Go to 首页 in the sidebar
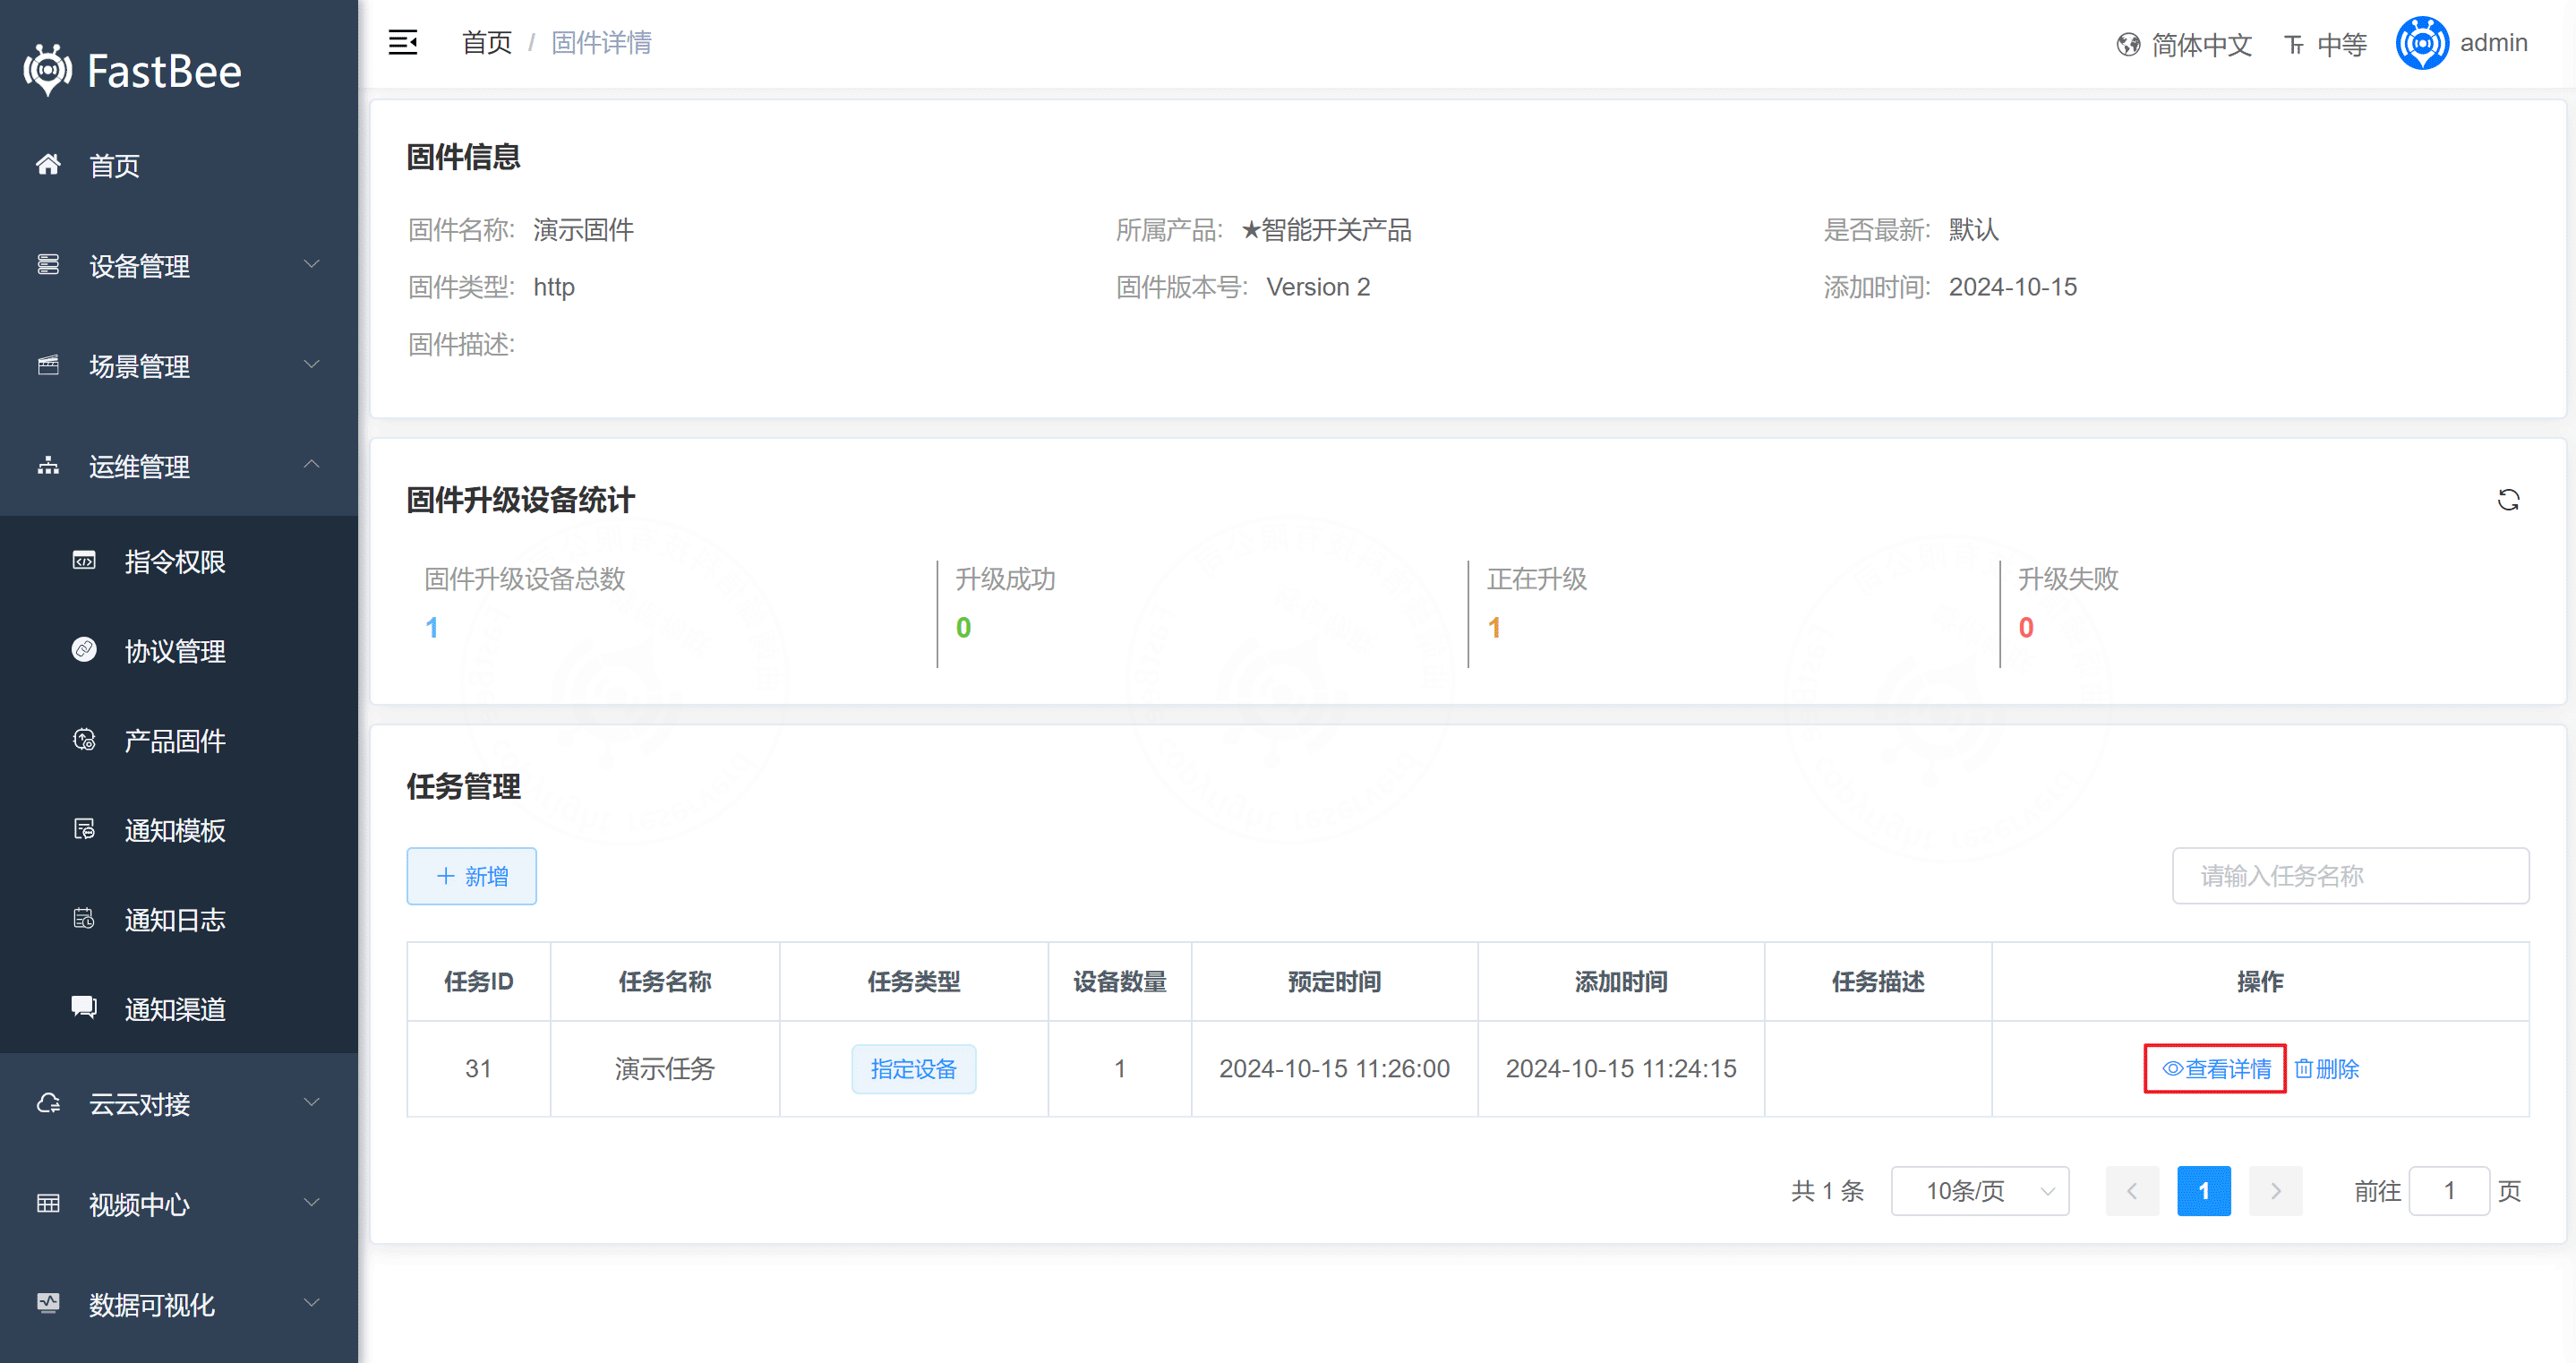Image resolution: width=2576 pixels, height=1363 pixels. pyautogui.click(x=179, y=165)
